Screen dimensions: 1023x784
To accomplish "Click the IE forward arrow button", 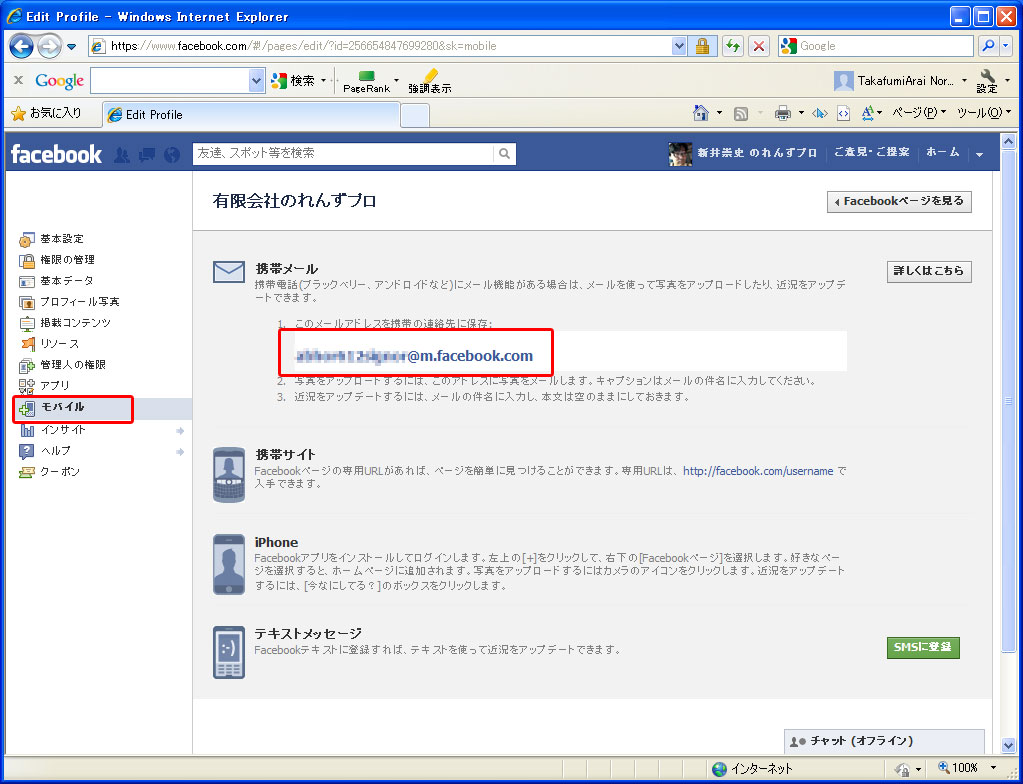I will (x=49, y=46).
